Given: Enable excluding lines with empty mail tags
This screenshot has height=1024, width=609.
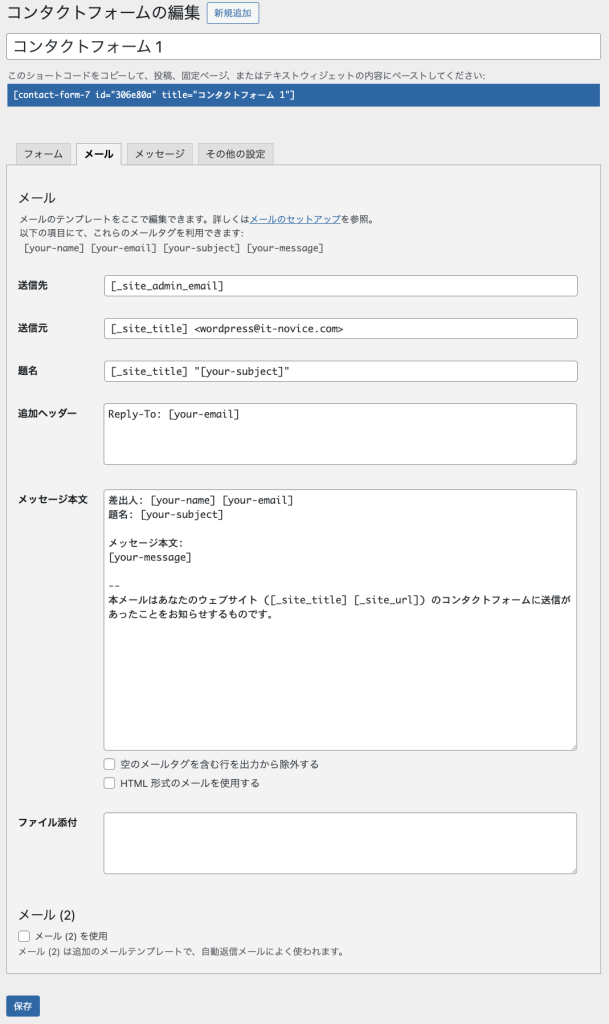Looking at the screenshot, I should pos(110,765).
